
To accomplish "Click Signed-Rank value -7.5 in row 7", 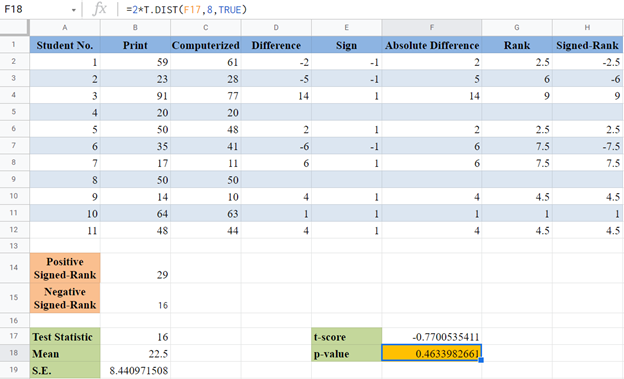I will pyautogui.click(x=588, y=146).
